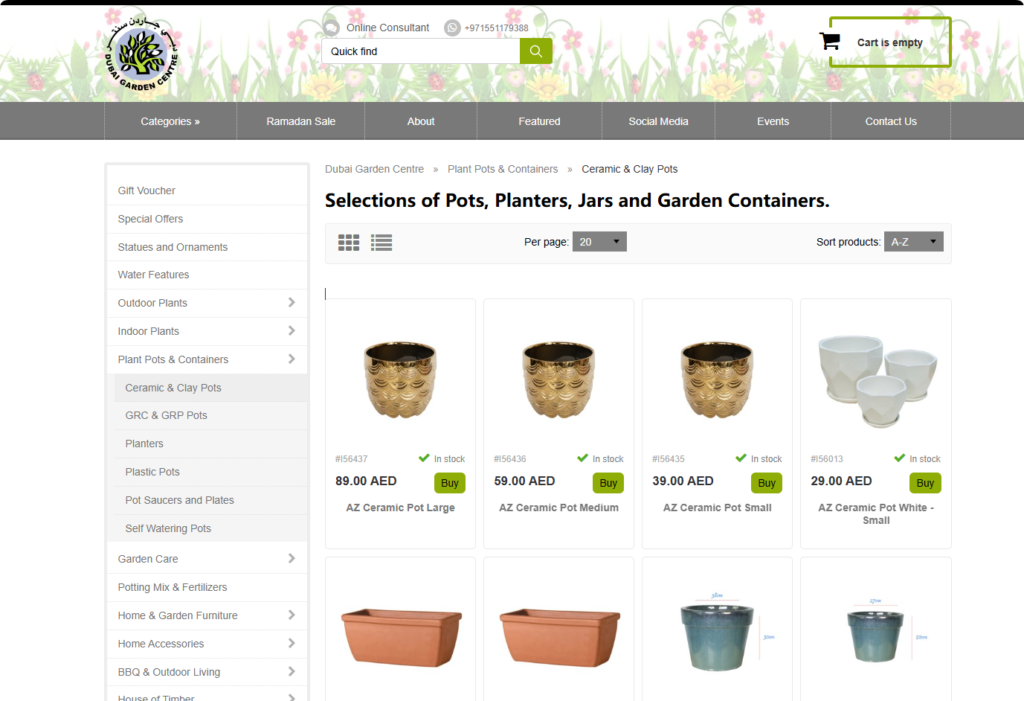Viewport: 1024px width, 701px height.
Task: Open the Categories menu
Action: pos(170,121)
